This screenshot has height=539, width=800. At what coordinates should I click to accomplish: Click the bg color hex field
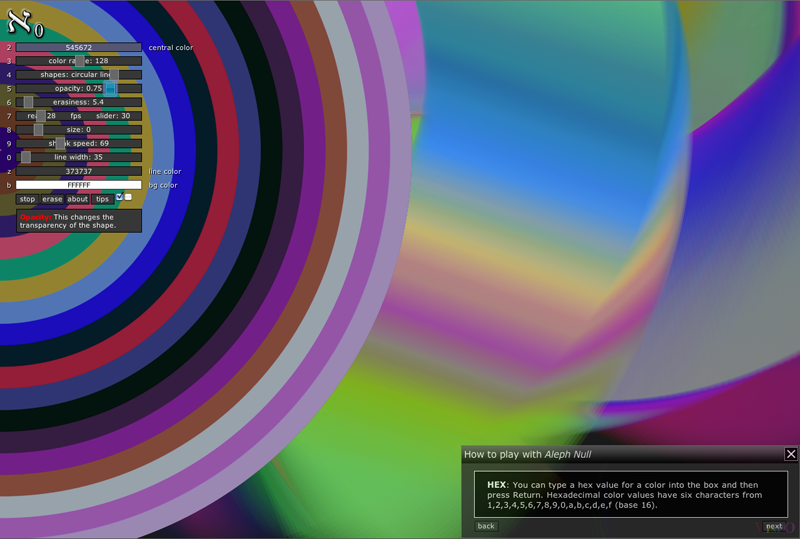tap(78, 185)
